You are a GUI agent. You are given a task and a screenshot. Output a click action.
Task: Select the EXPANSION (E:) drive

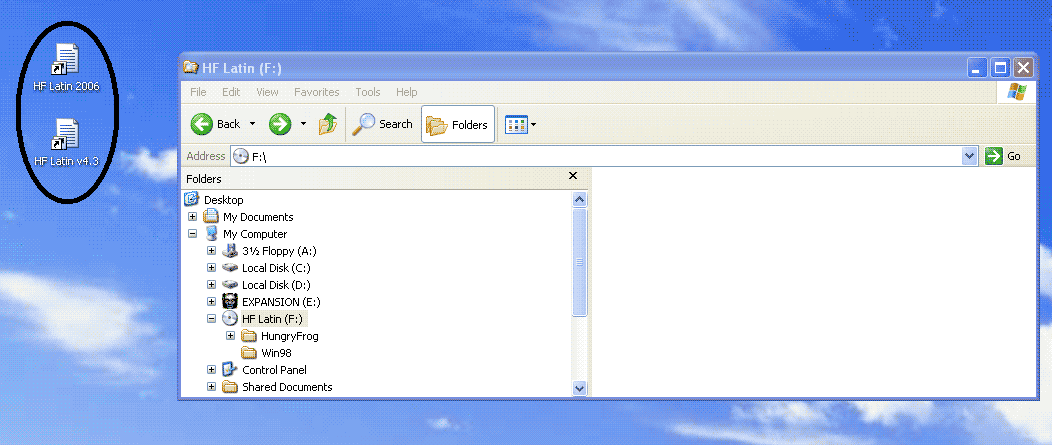pyautogui.click(x=283, y=301)
